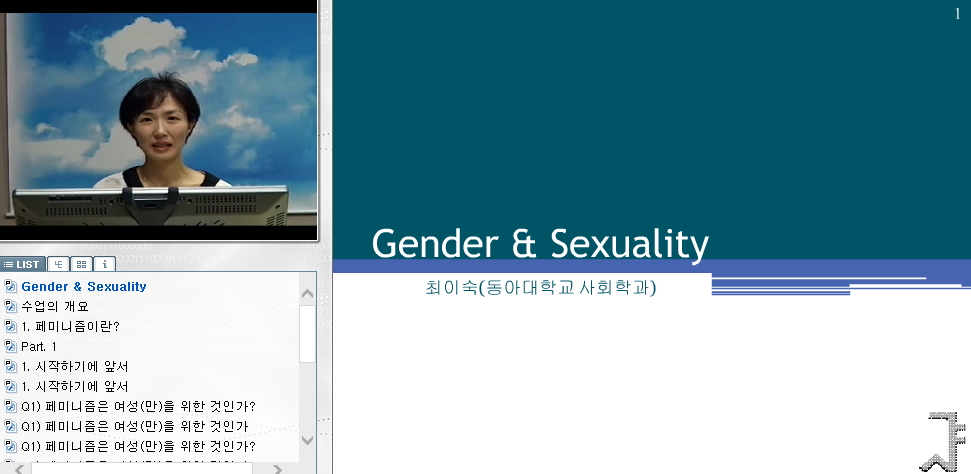Click the lecturer video panel
This screenshot has height=474, width=971.
click(x=159, y=120)
